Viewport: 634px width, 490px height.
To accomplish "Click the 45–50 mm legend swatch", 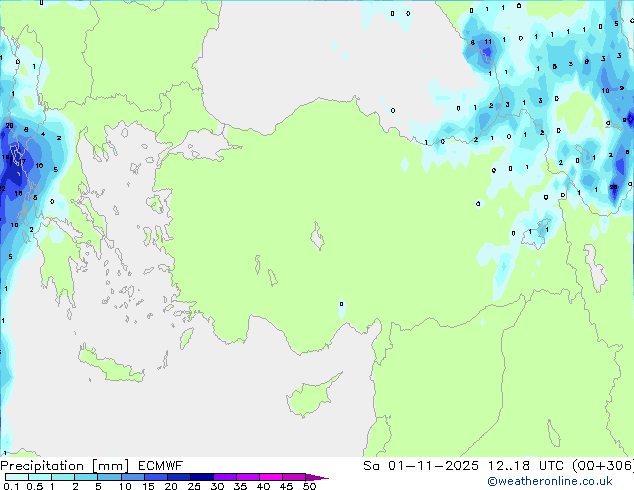I will coord(294,477).
